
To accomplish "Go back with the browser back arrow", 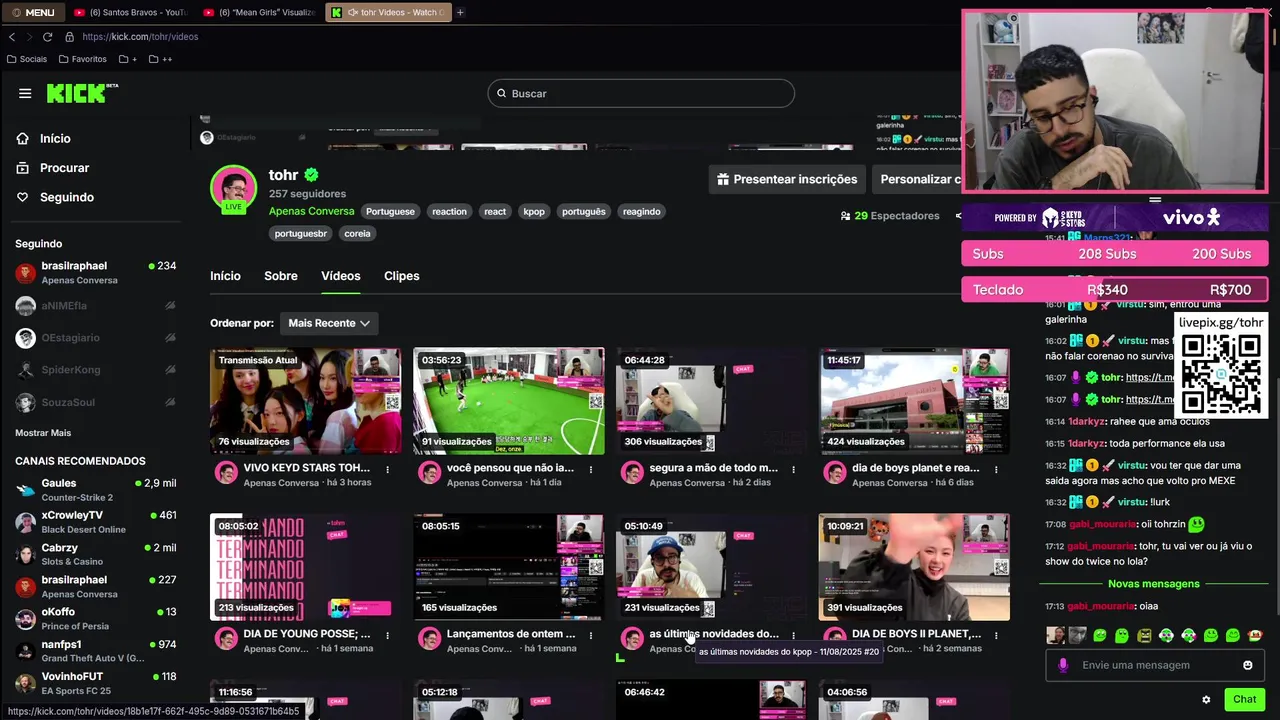I will coord(11,36).
